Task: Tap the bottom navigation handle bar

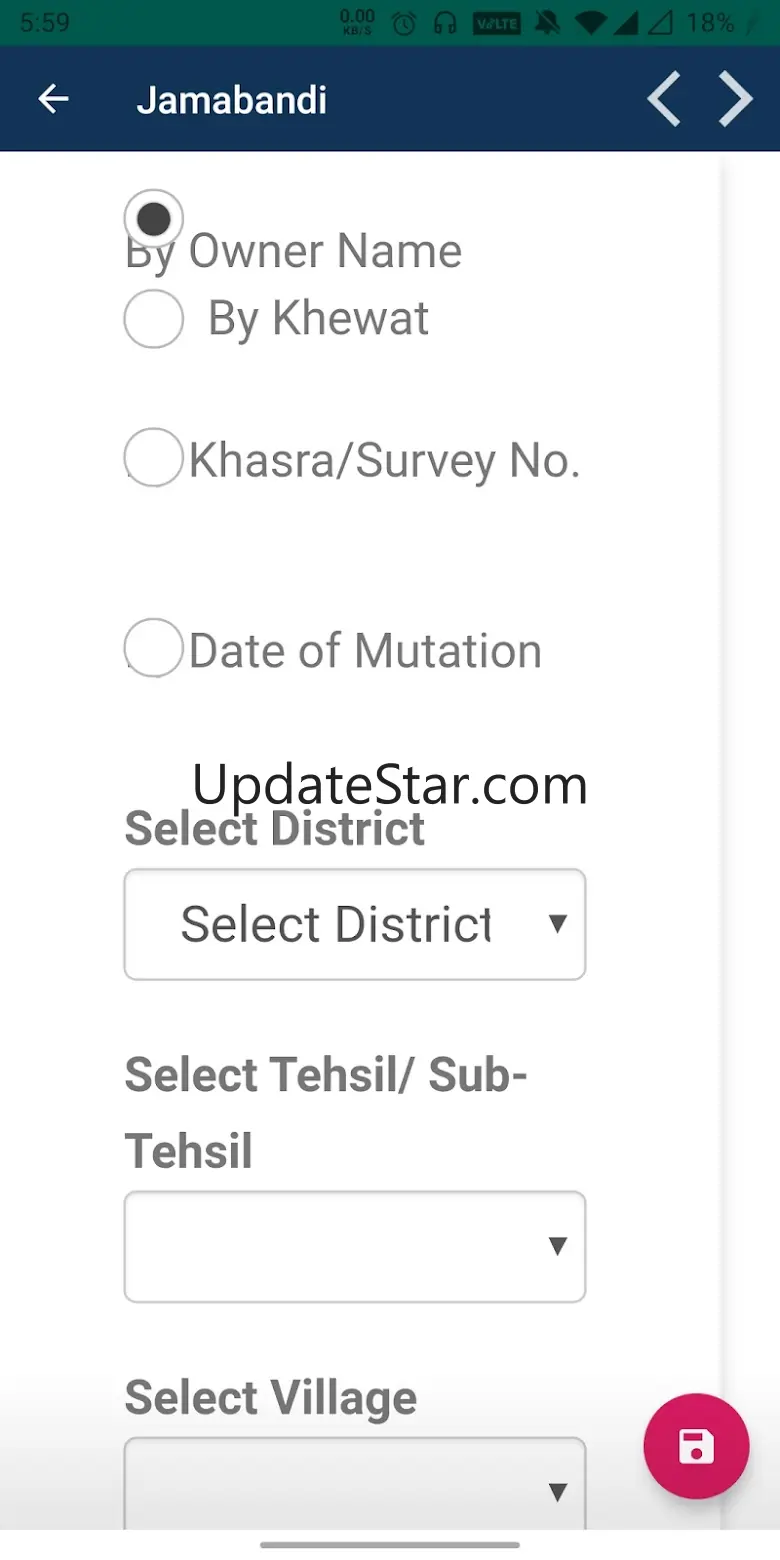Action: coord(390,1545)
